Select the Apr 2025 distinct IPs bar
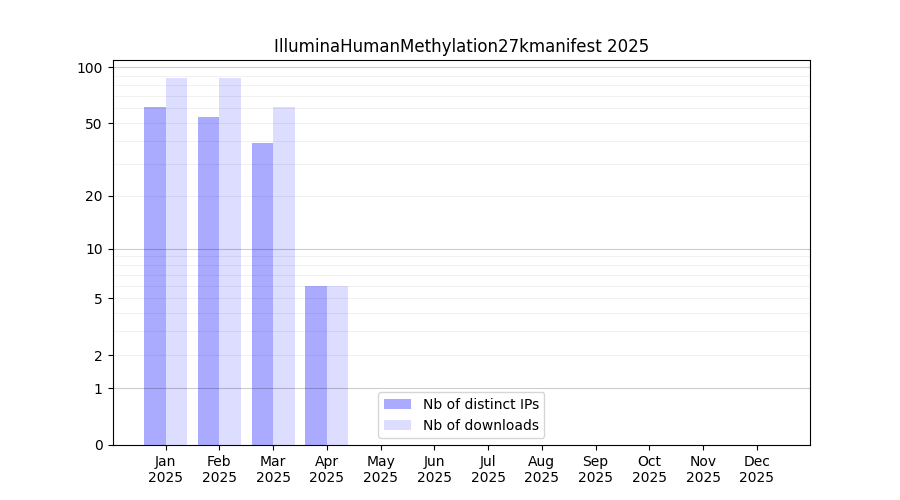Image resolution: width=900 pixels, height=500 pixels. point(316,365)
